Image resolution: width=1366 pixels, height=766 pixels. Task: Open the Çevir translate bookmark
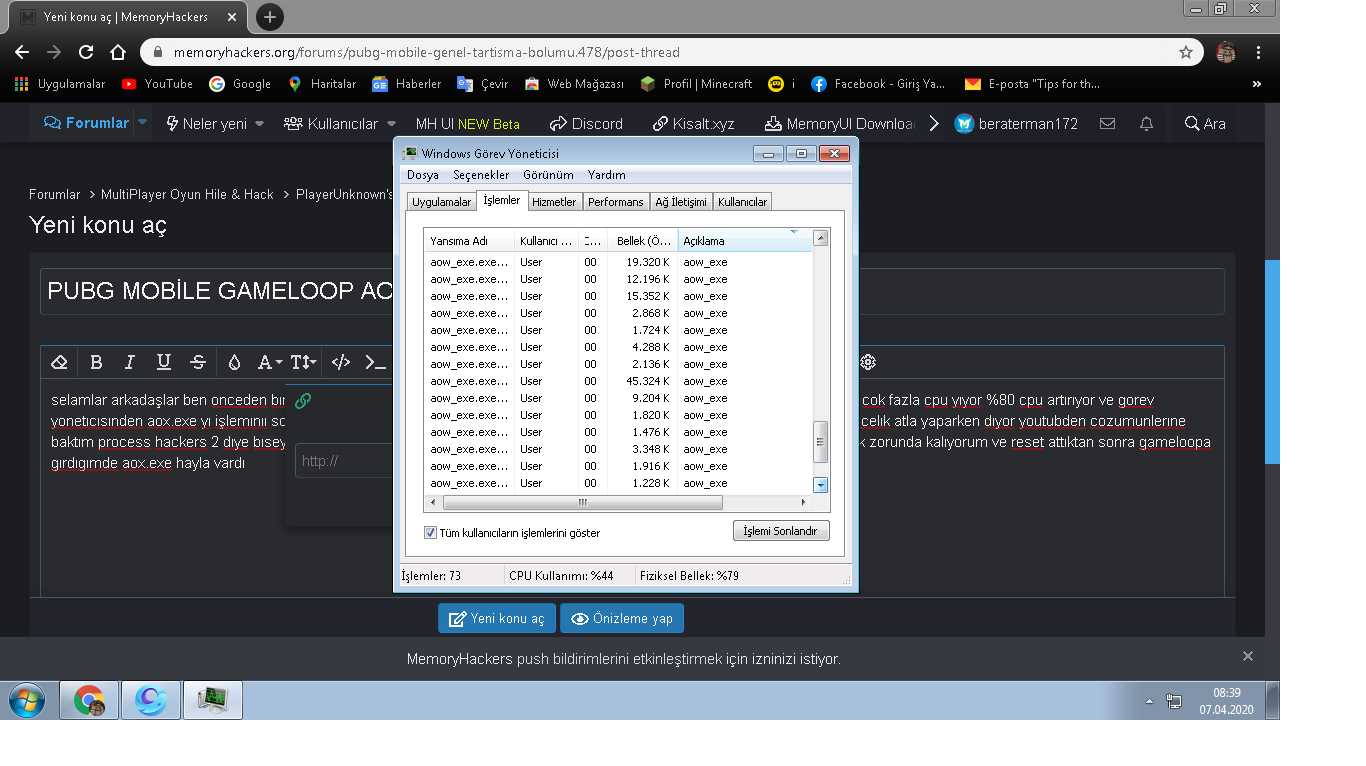pyautogui.click(x=483, y=84)
